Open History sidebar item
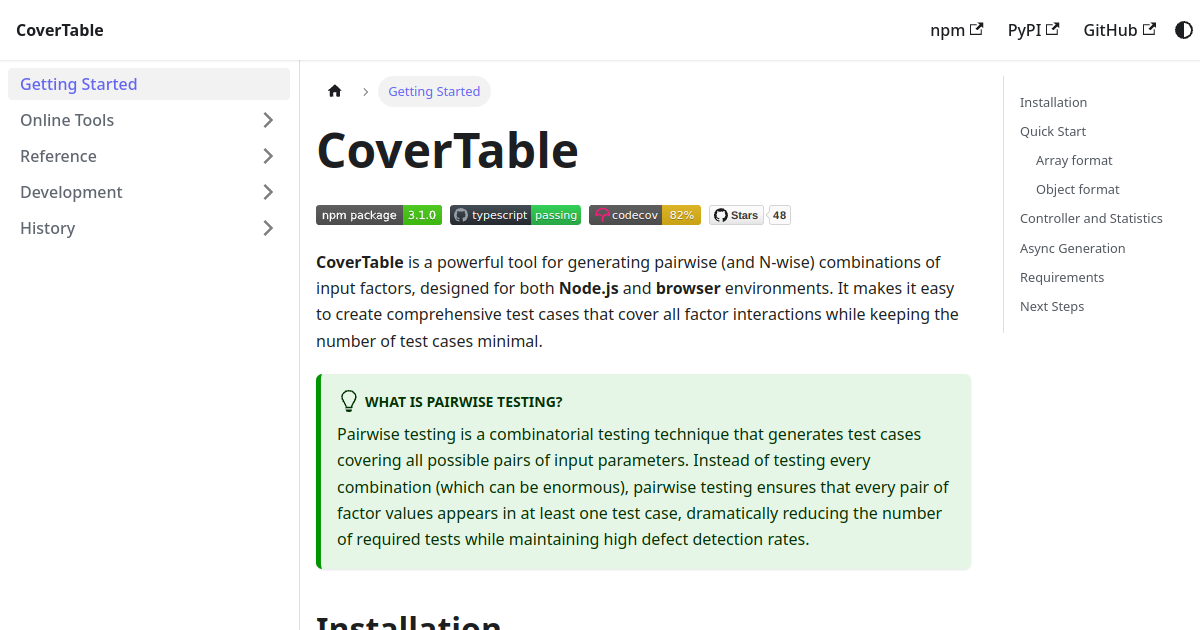The height and width of the screenshot is (630, 1200). (x=129, y=228)
